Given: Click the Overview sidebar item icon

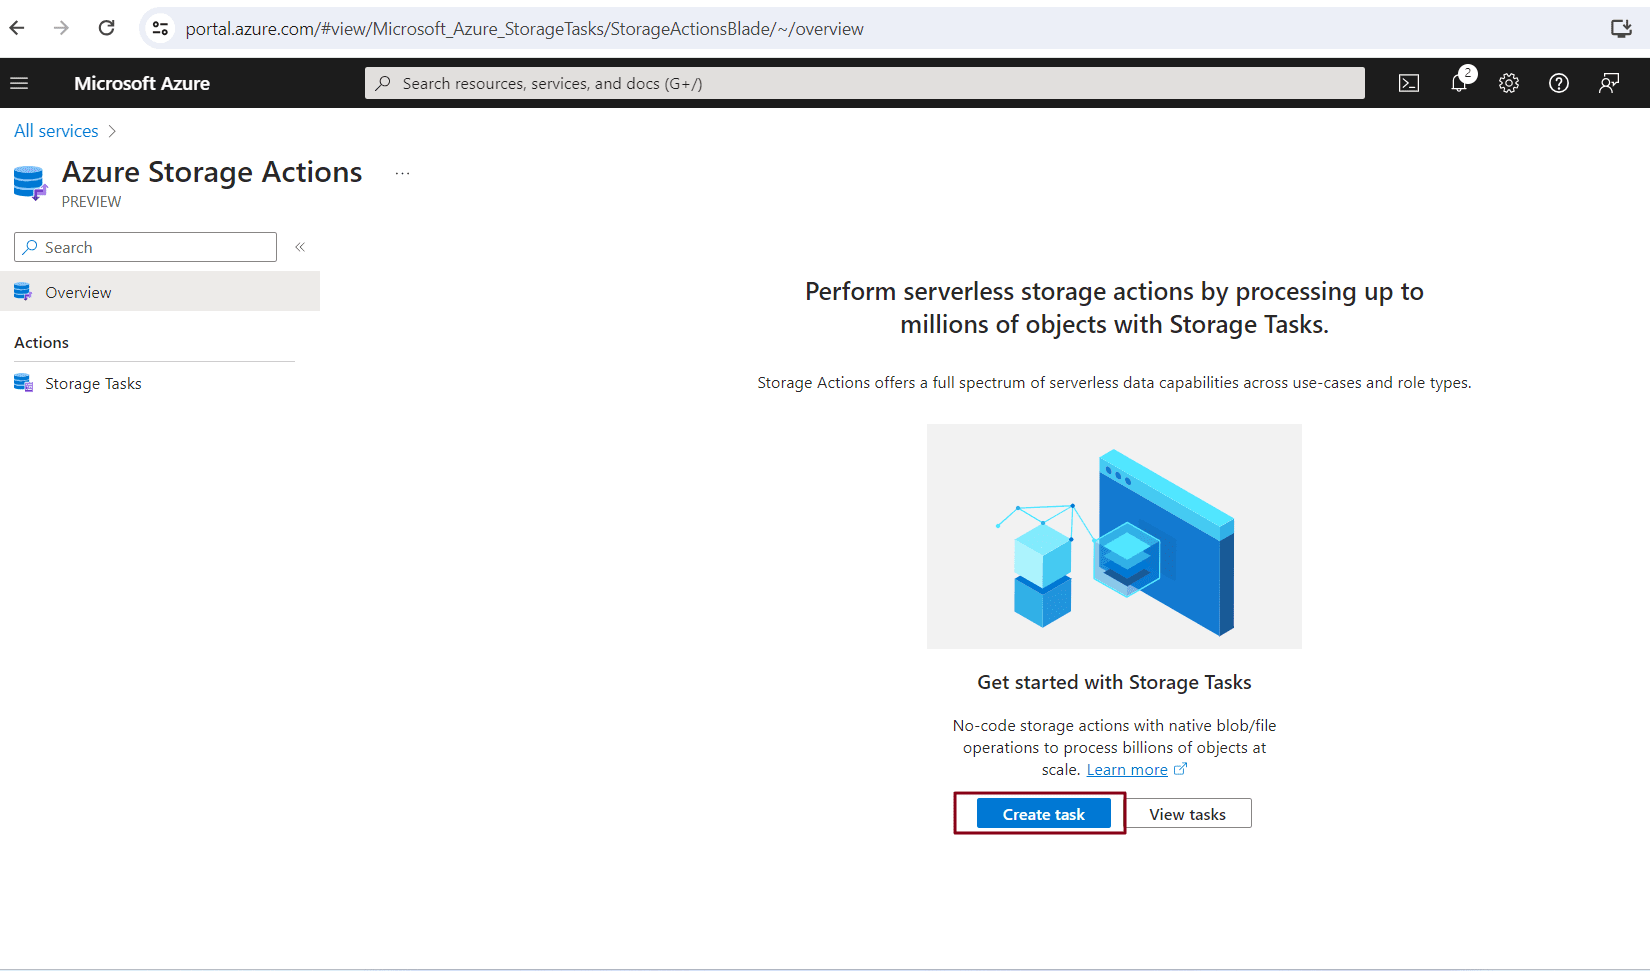Looking at the screenshot, I should (23, 292).
